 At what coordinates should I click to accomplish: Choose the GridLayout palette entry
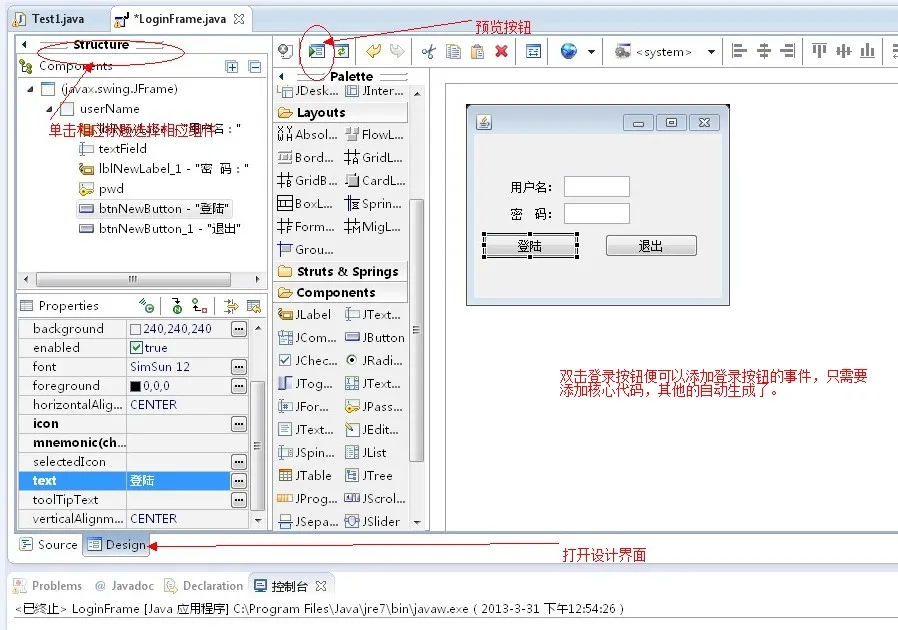tap(373, 158)
